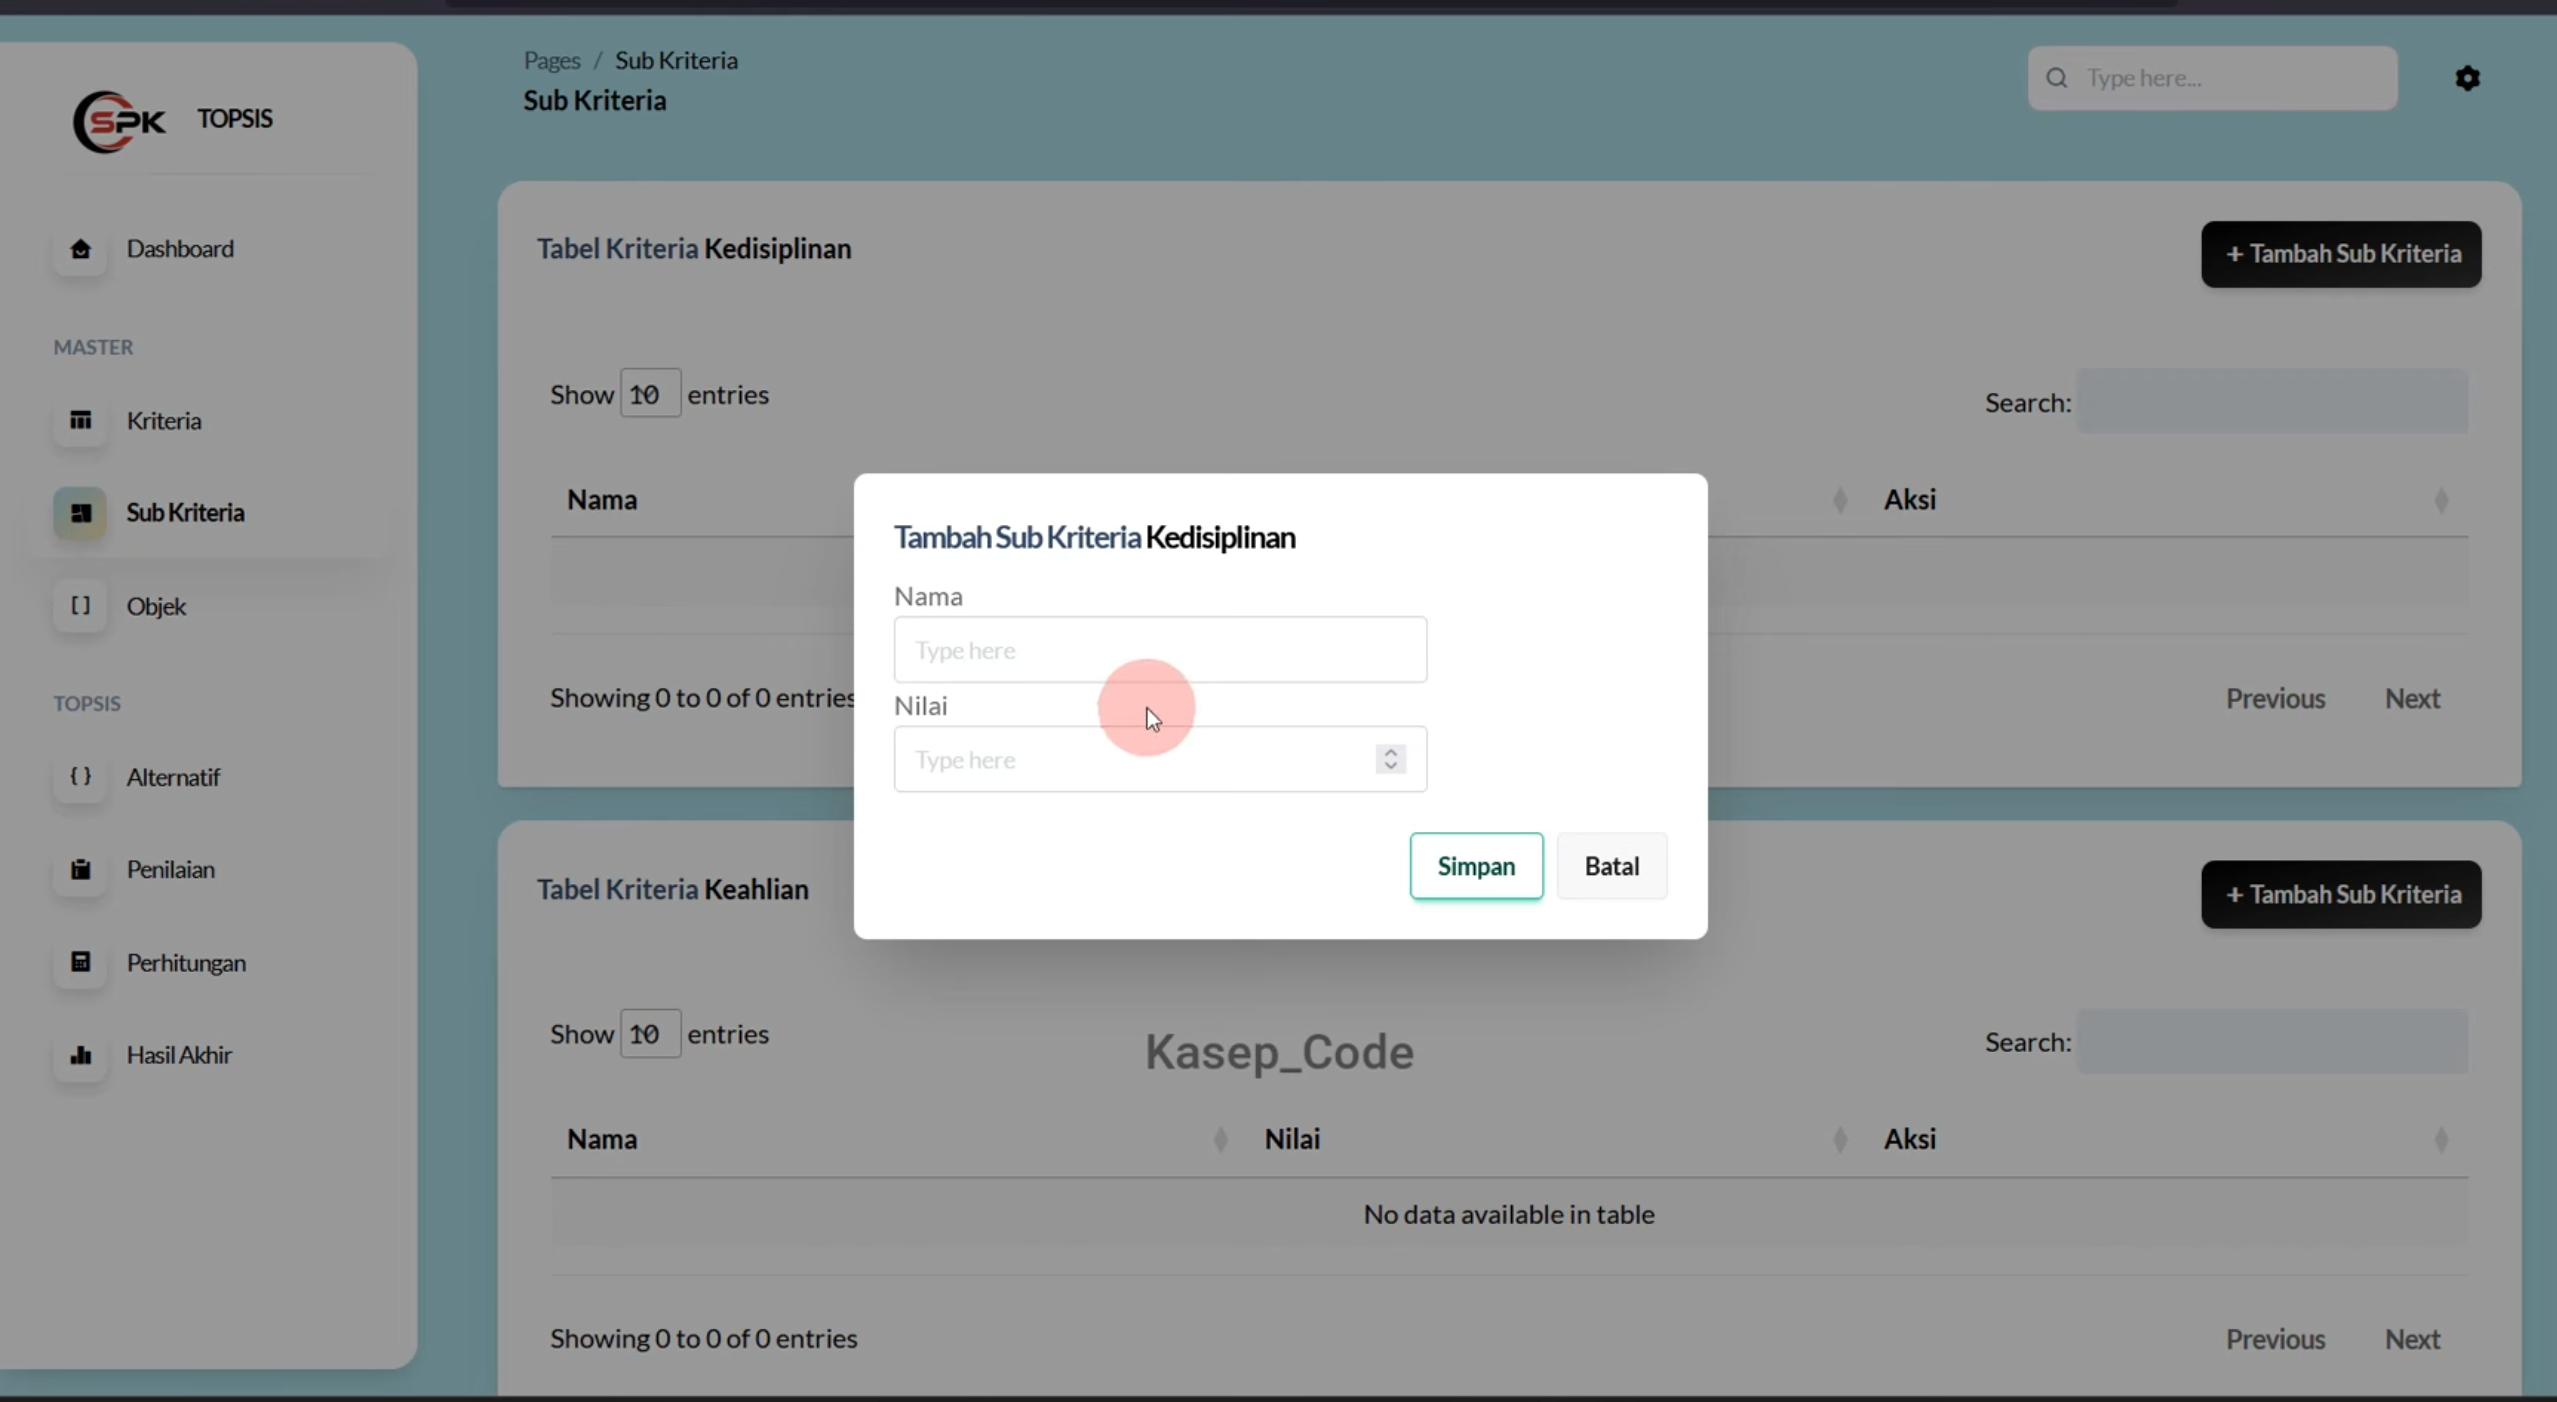Click the top Type here search field
Viewport: 2557px width, 1402px height.
tap(2212, 78)
